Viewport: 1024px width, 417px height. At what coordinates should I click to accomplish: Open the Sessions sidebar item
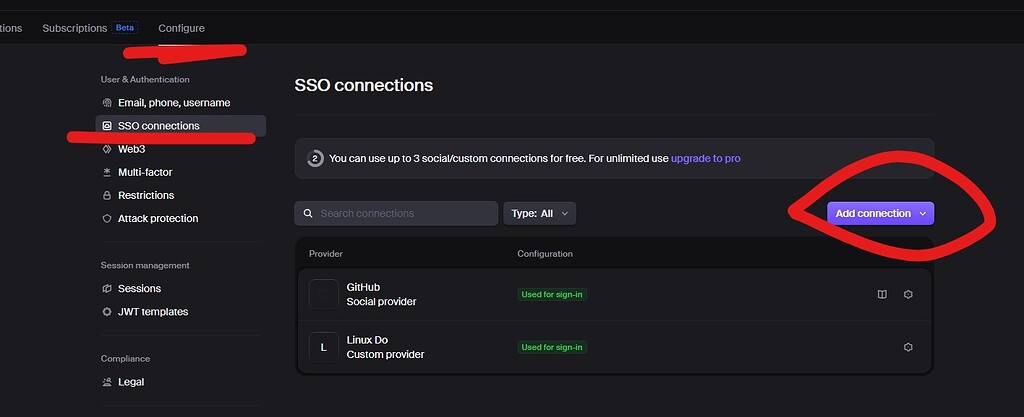[139, 288]
